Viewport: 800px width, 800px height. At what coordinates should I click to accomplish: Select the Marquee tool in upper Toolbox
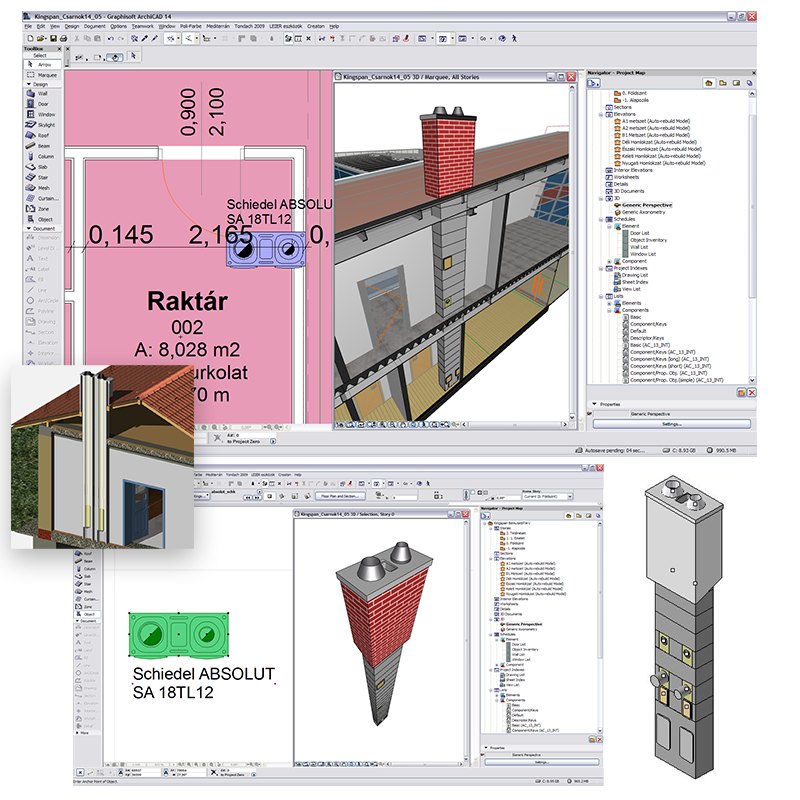[42, 75]
